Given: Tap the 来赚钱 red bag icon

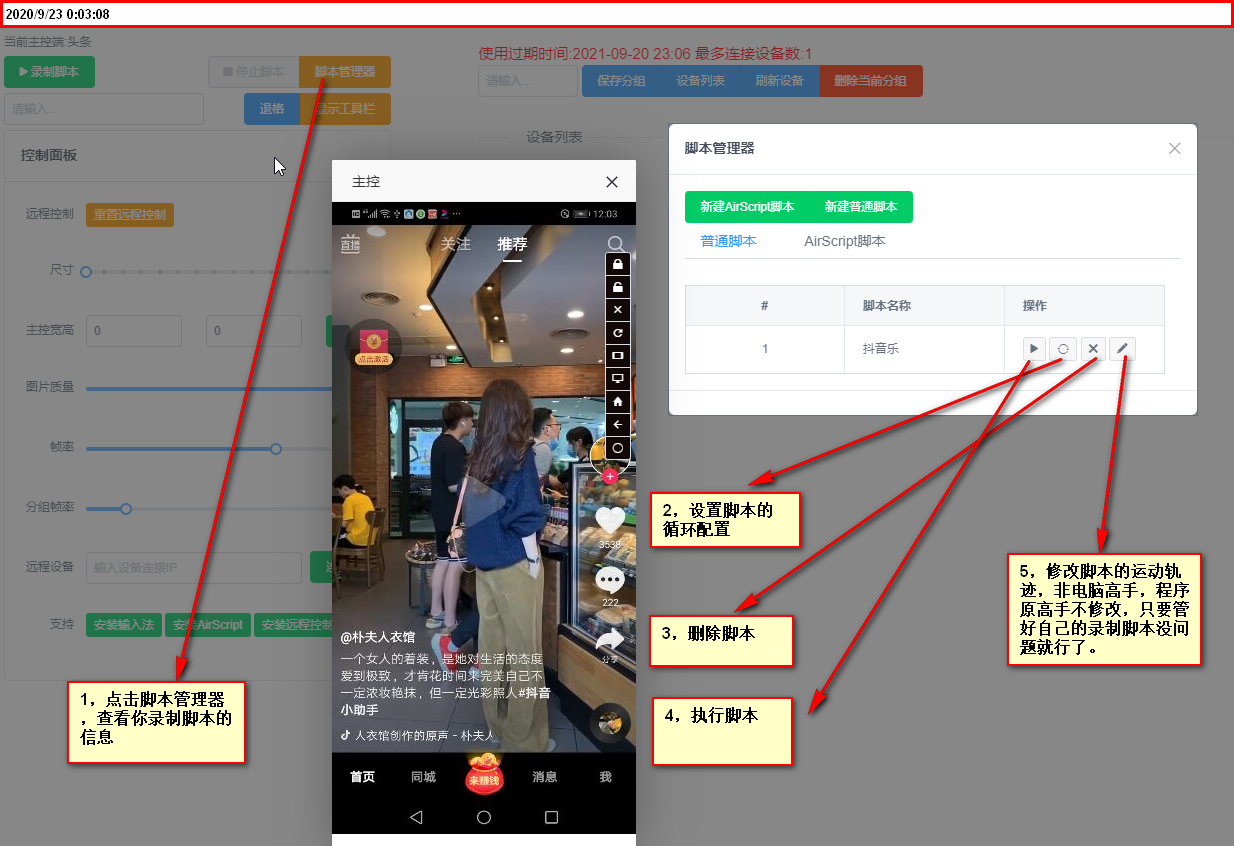Looking at the screenshot, I should point(485,774).
